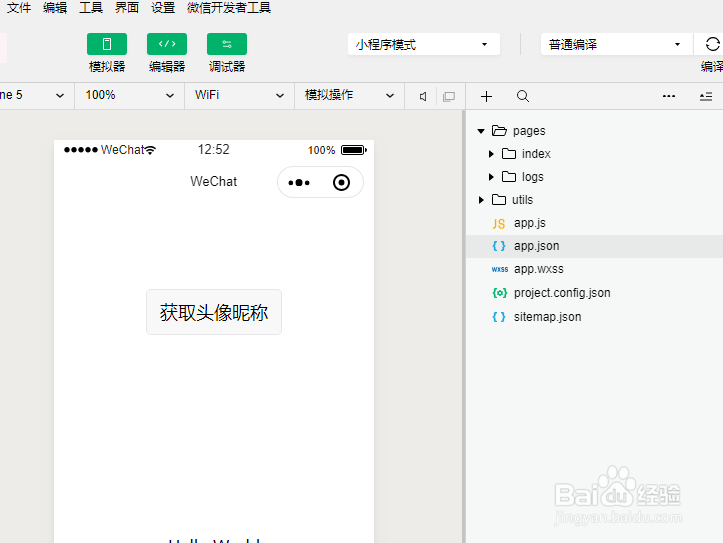Image resolution: width=723 pixels, height=543 pixels.
Task: Toggle the 模拟器 simulator panel button
Action: (107, 44)
